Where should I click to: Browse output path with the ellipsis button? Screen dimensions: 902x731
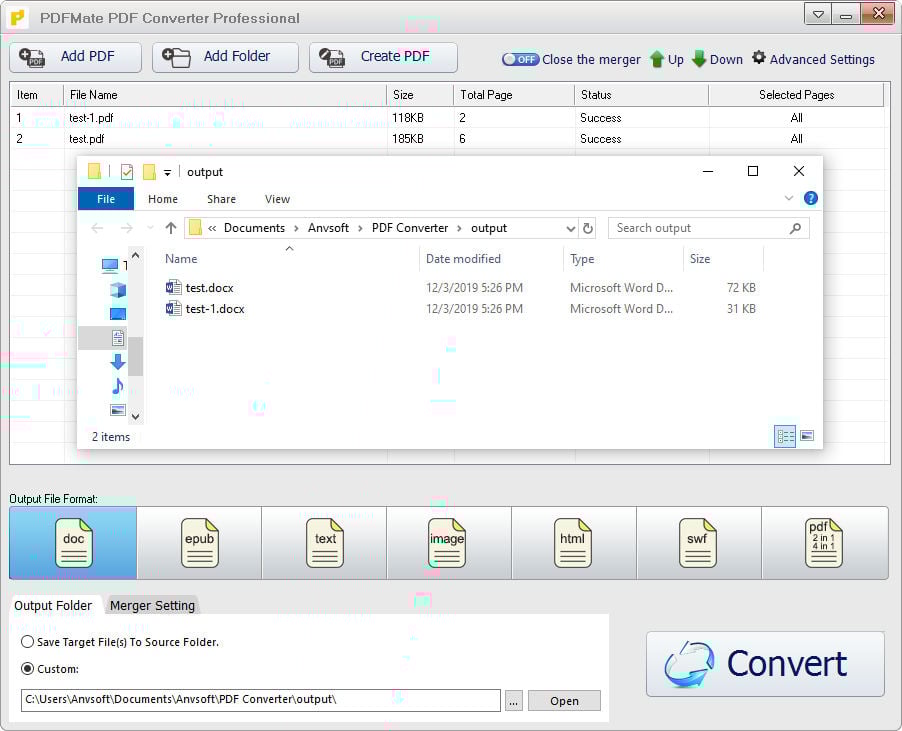[x=514, y=701]
